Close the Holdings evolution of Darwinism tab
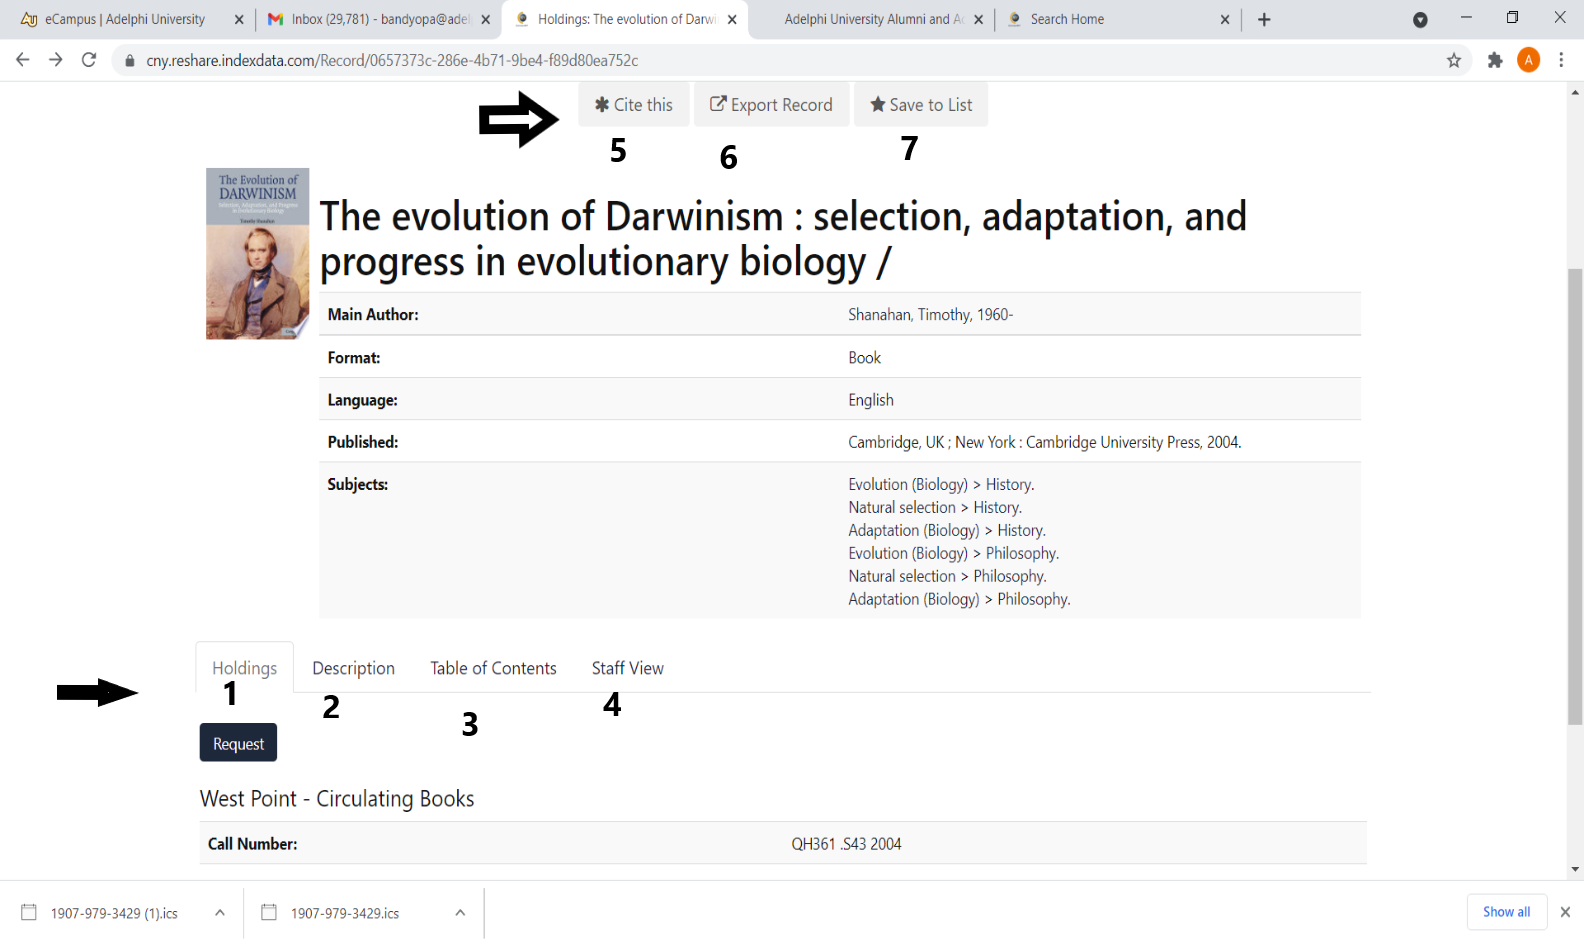 732,19
